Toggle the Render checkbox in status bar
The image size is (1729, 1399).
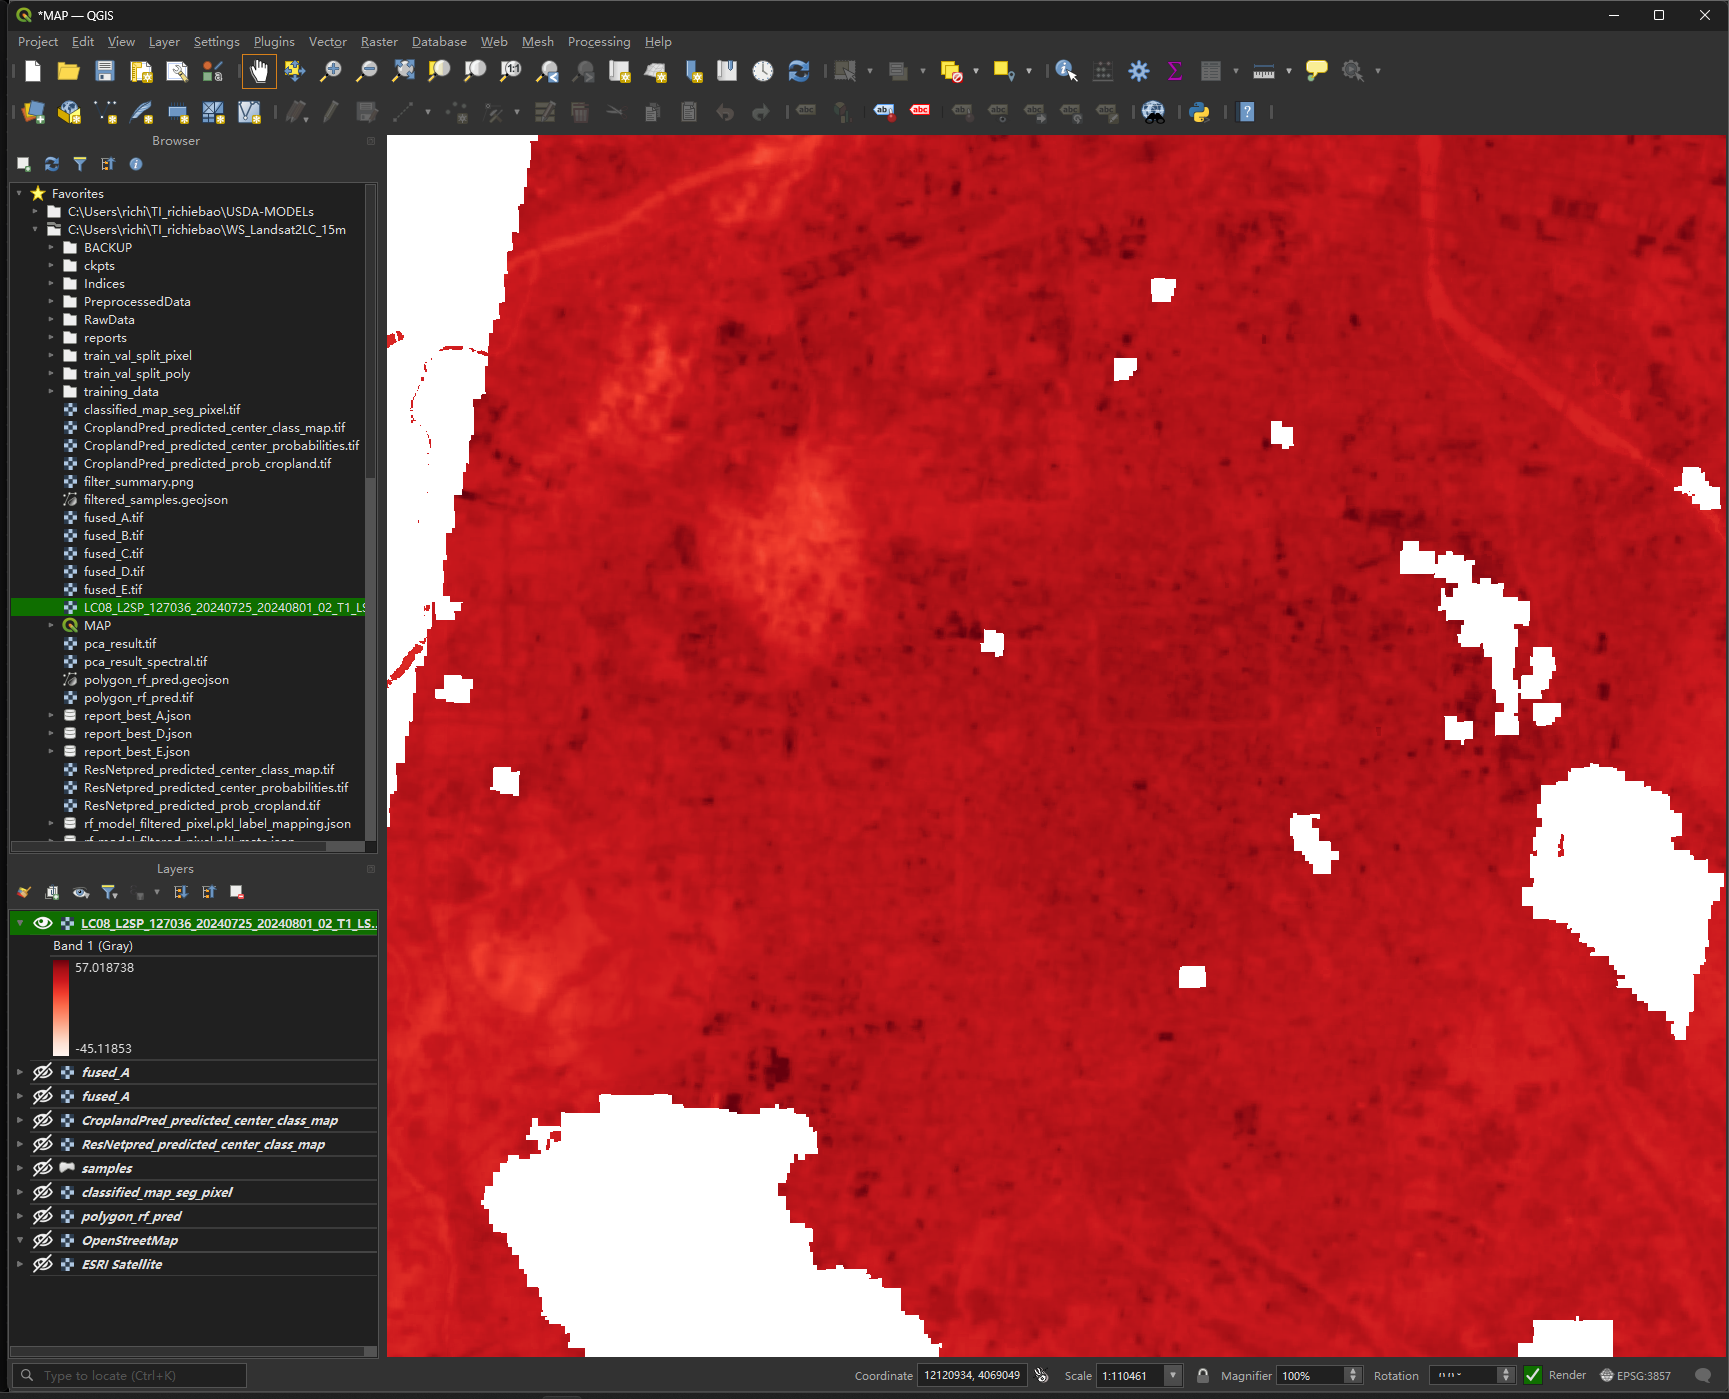(1534, 1375)
